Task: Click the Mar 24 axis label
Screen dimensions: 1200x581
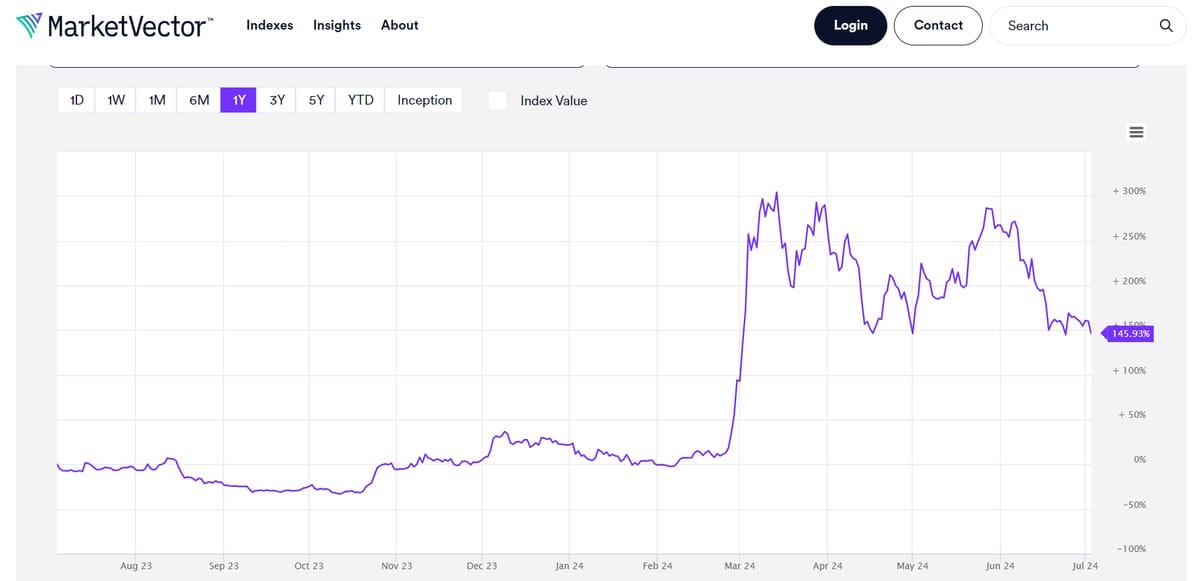Action: (x=739, y=566)
